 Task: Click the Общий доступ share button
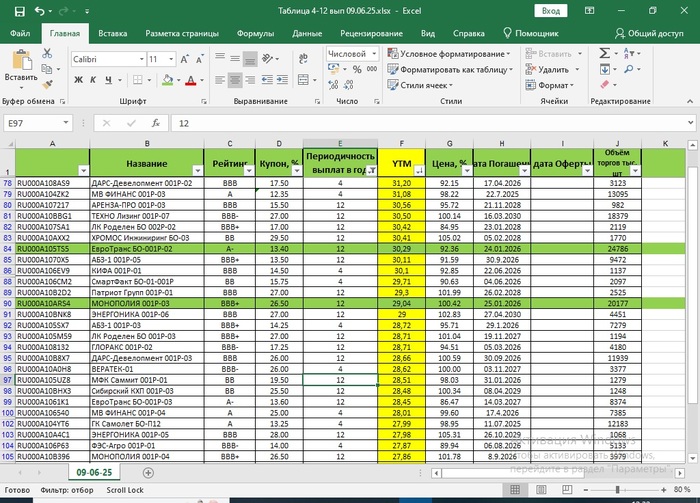pos(648,33)
